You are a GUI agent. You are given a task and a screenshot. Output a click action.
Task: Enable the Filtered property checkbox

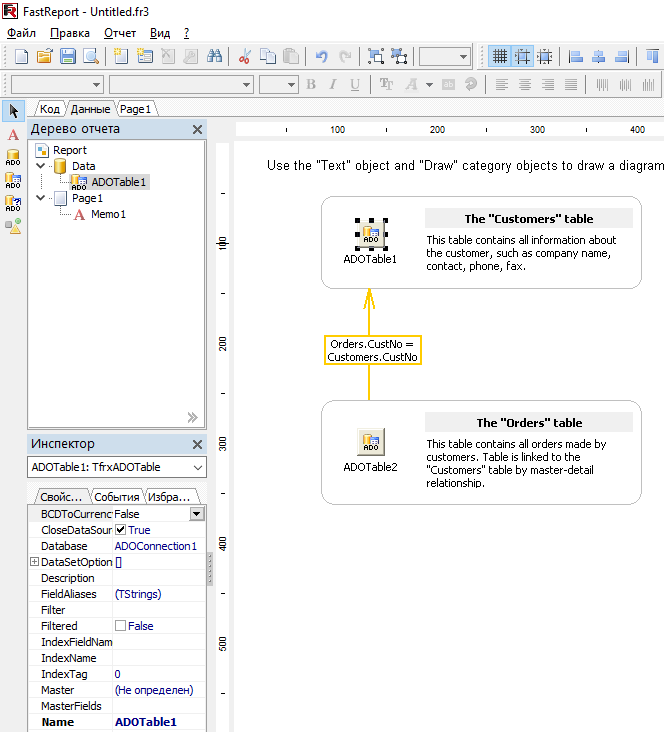121,626
